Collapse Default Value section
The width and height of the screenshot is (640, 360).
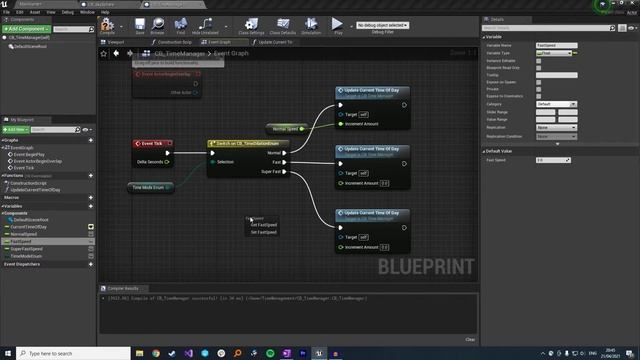point(484,151)
